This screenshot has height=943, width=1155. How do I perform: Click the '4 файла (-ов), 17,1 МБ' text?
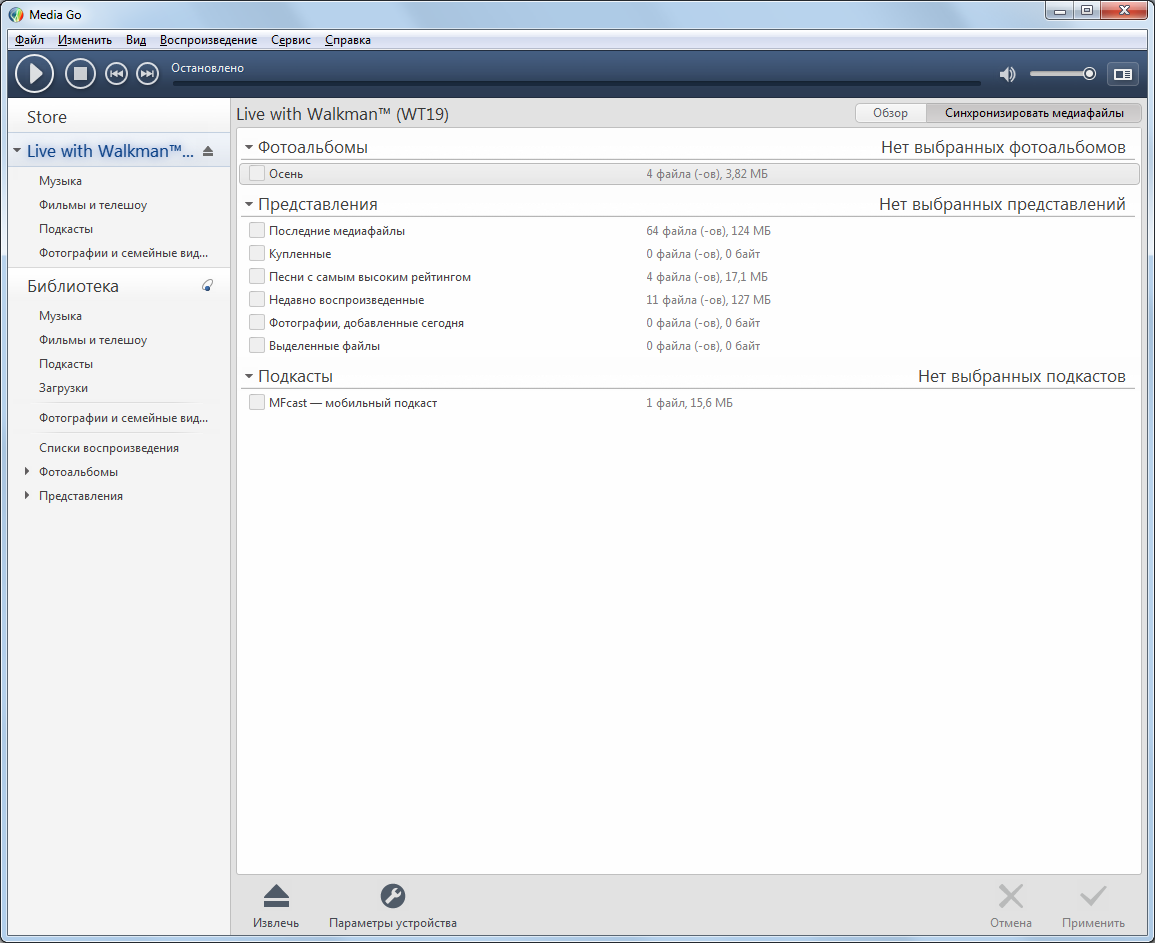[x=707, y=277]
